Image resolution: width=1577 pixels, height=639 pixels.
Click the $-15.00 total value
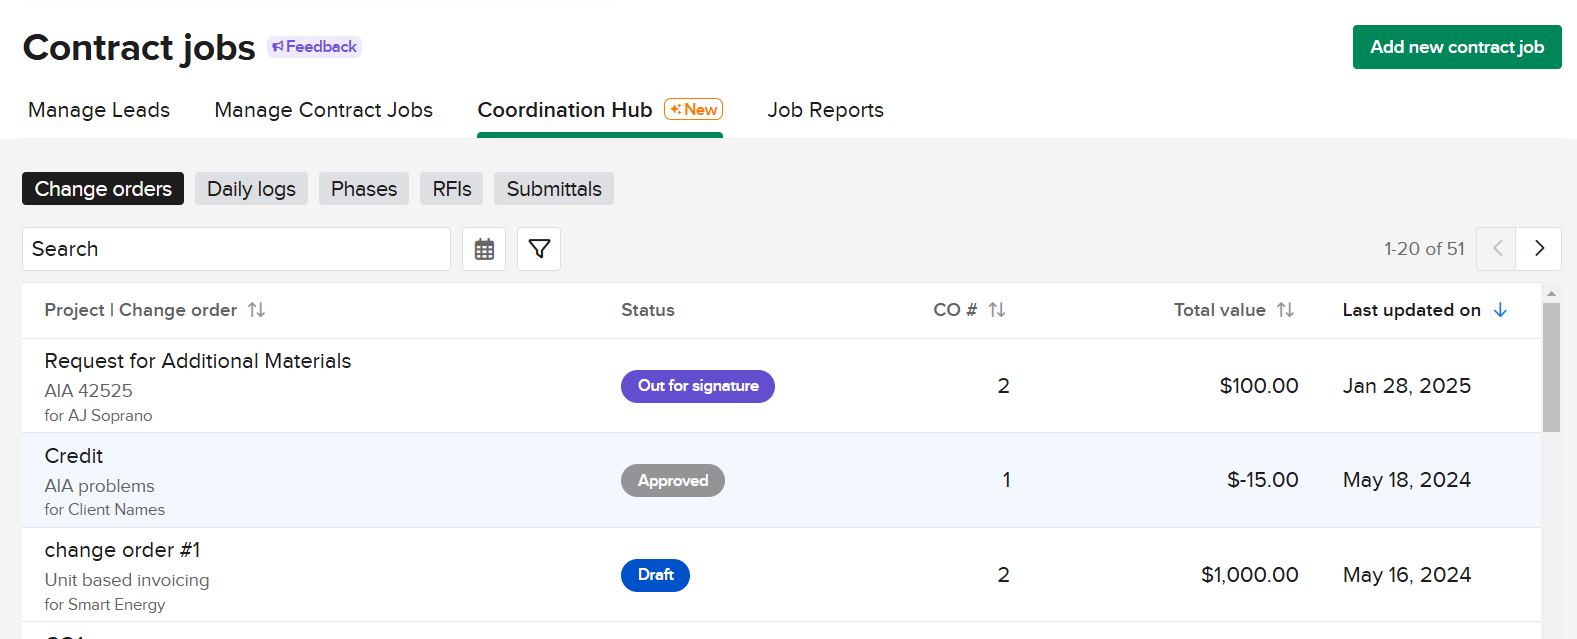click(x=1263, y=480)
